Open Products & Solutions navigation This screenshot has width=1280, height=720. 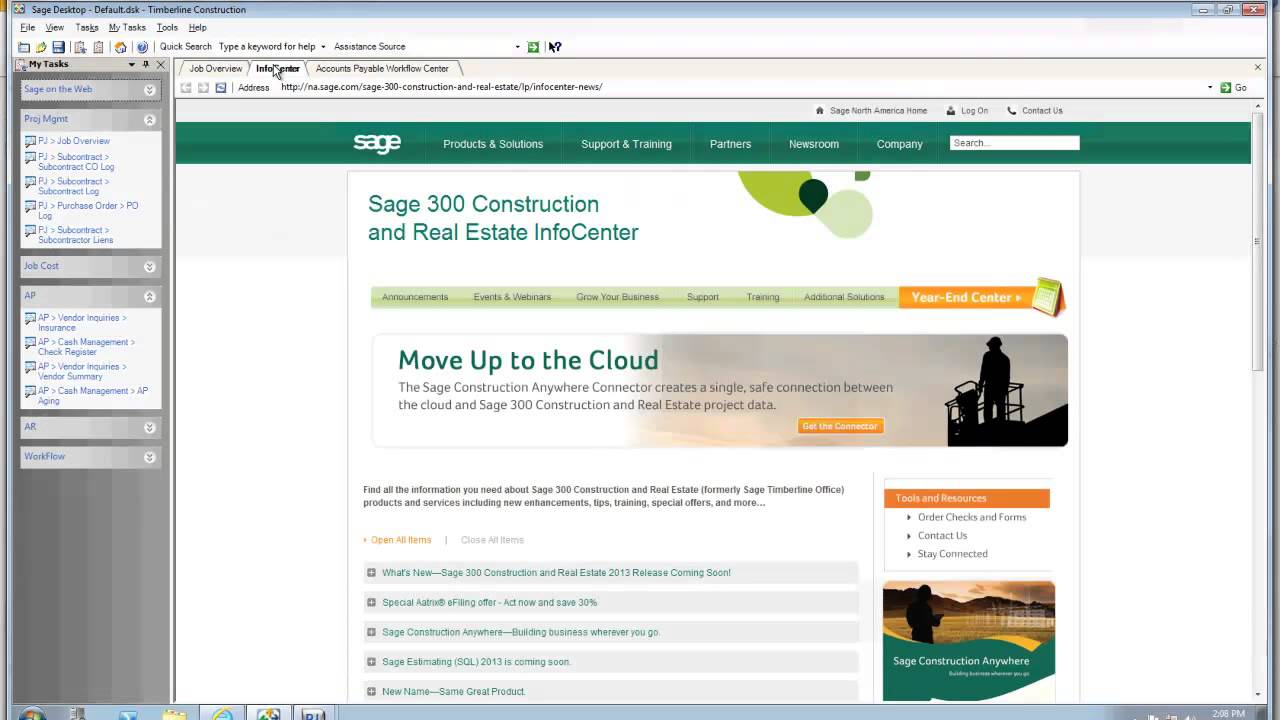[x=493, y=144]
